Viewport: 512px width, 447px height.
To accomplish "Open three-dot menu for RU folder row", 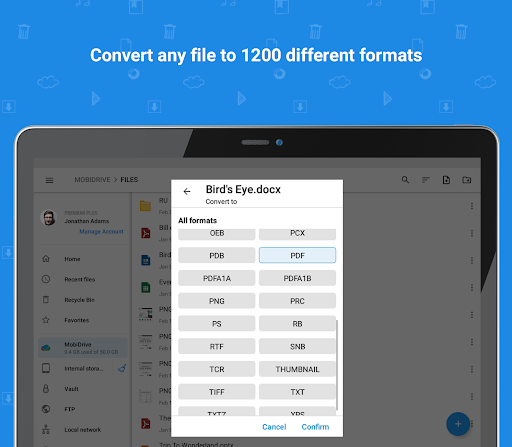I will [x=472, y=206].
